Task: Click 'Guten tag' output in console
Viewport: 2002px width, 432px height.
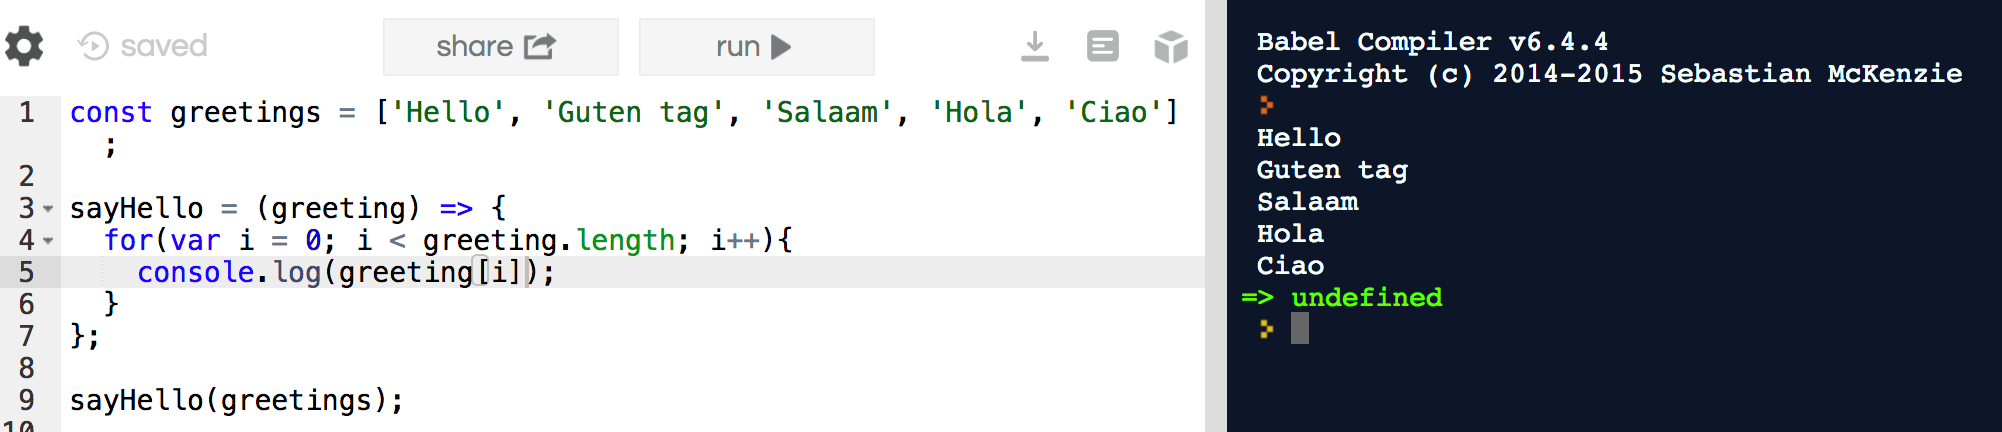Action: pos(1332,170)
